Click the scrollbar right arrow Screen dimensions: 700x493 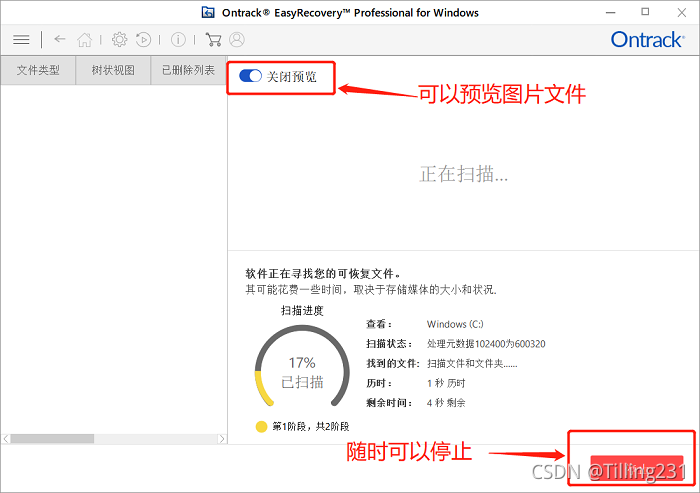click(x=222, y=439)
